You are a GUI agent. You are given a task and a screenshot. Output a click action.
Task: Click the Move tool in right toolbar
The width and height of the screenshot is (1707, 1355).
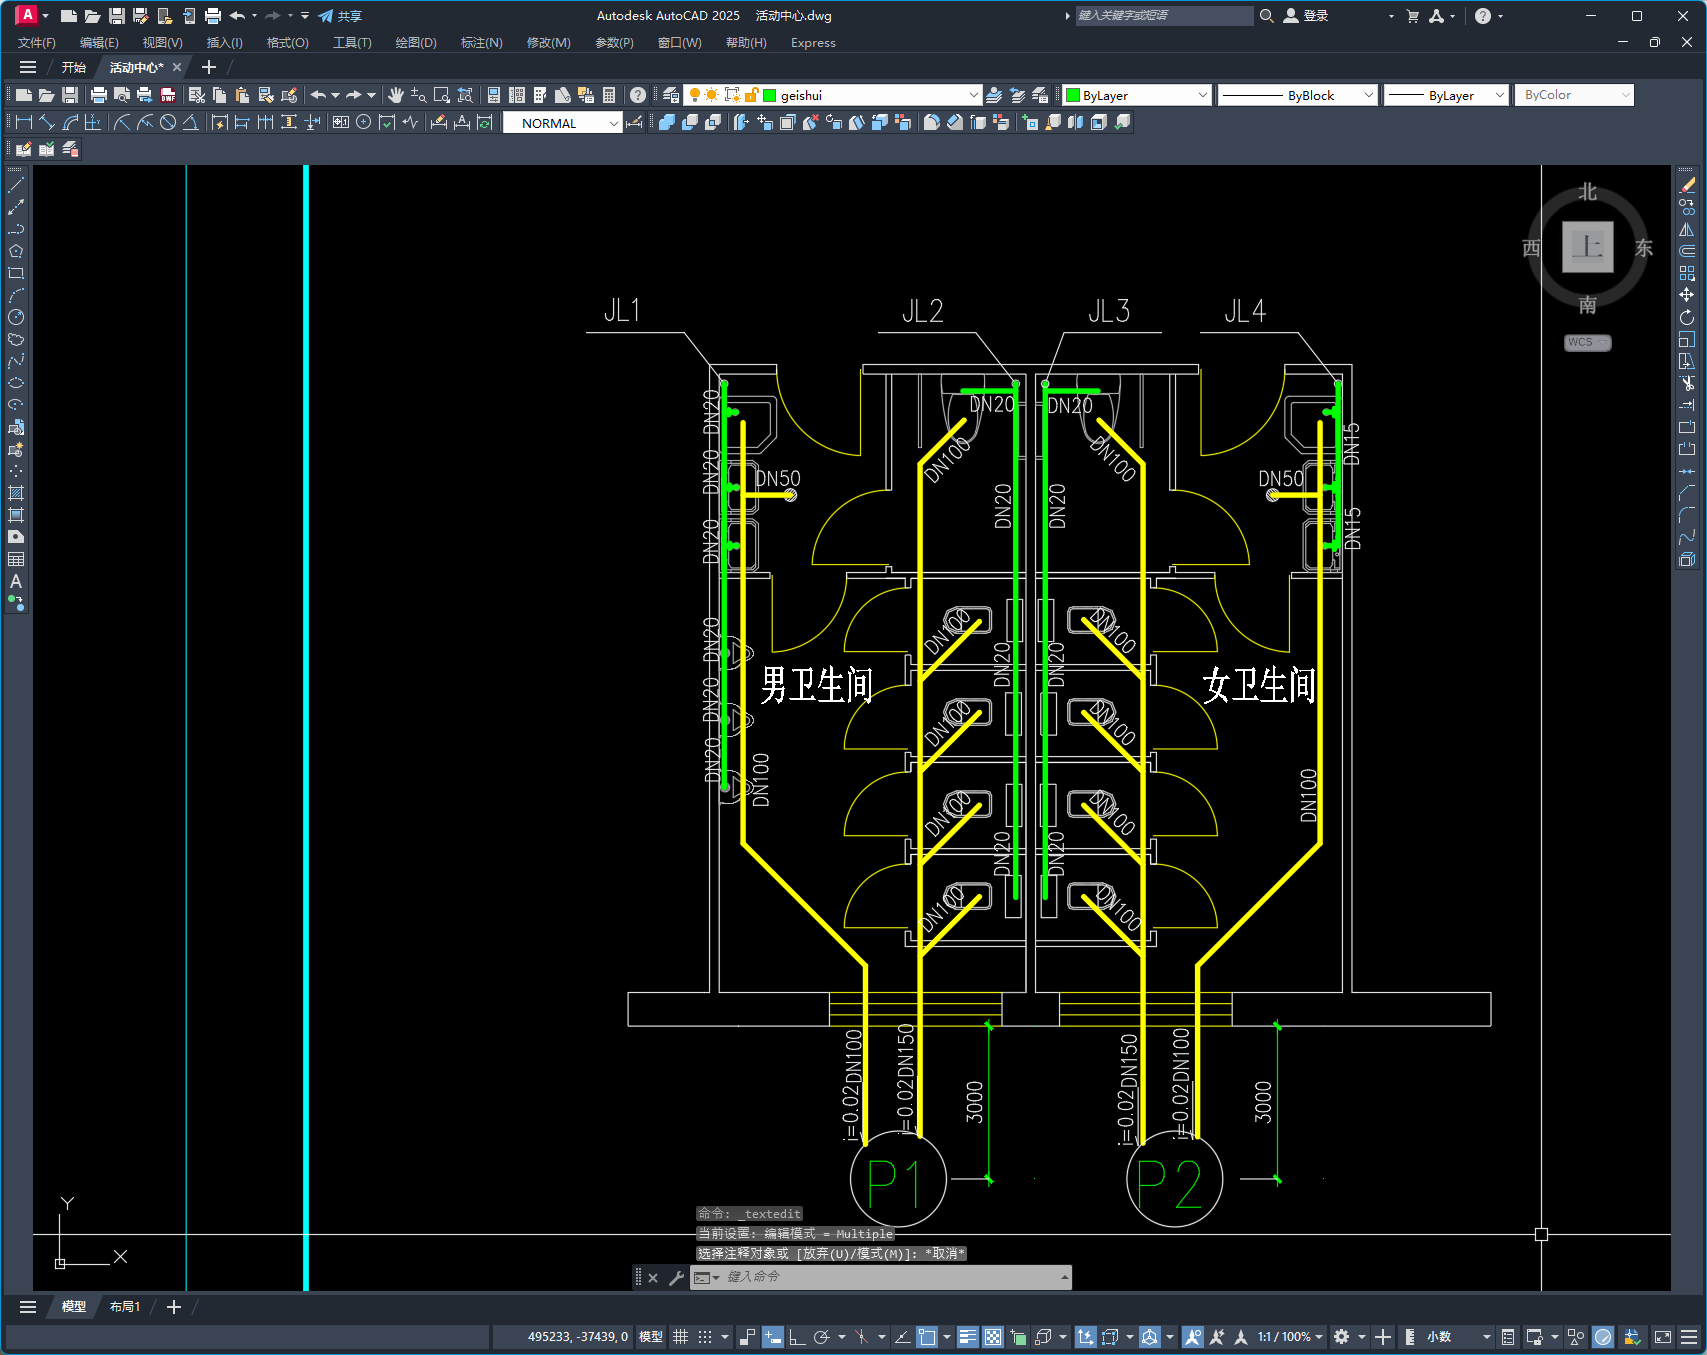[1687, 295]
